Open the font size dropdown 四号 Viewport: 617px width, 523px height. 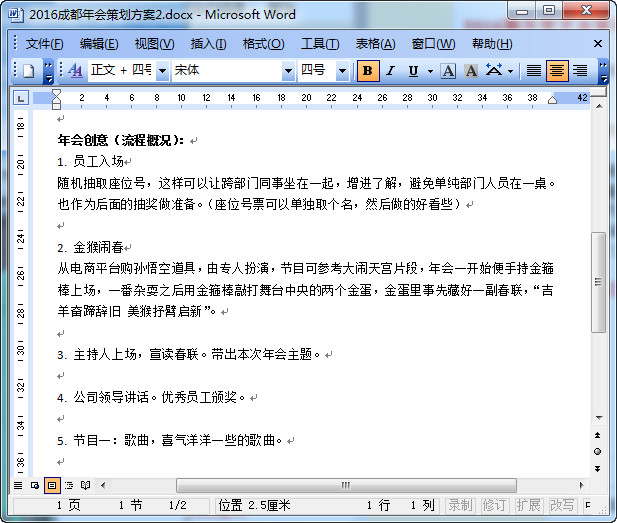342,71
